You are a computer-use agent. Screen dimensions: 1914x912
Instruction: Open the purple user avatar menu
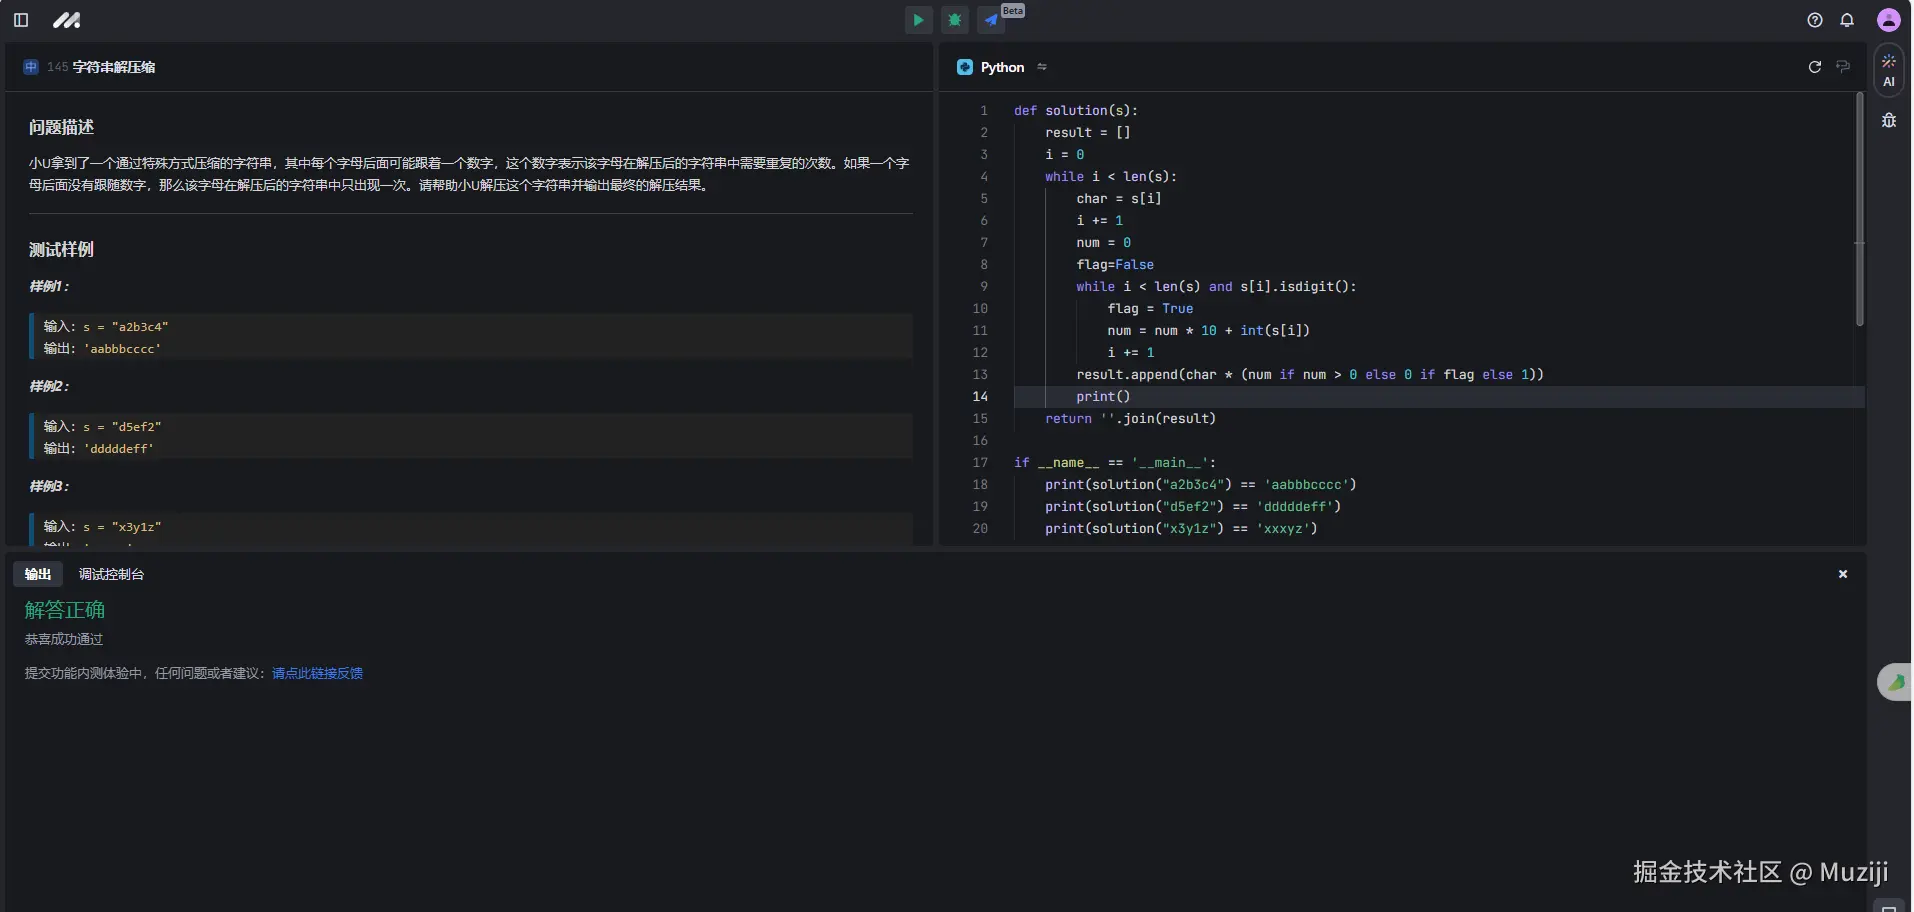1888,20
